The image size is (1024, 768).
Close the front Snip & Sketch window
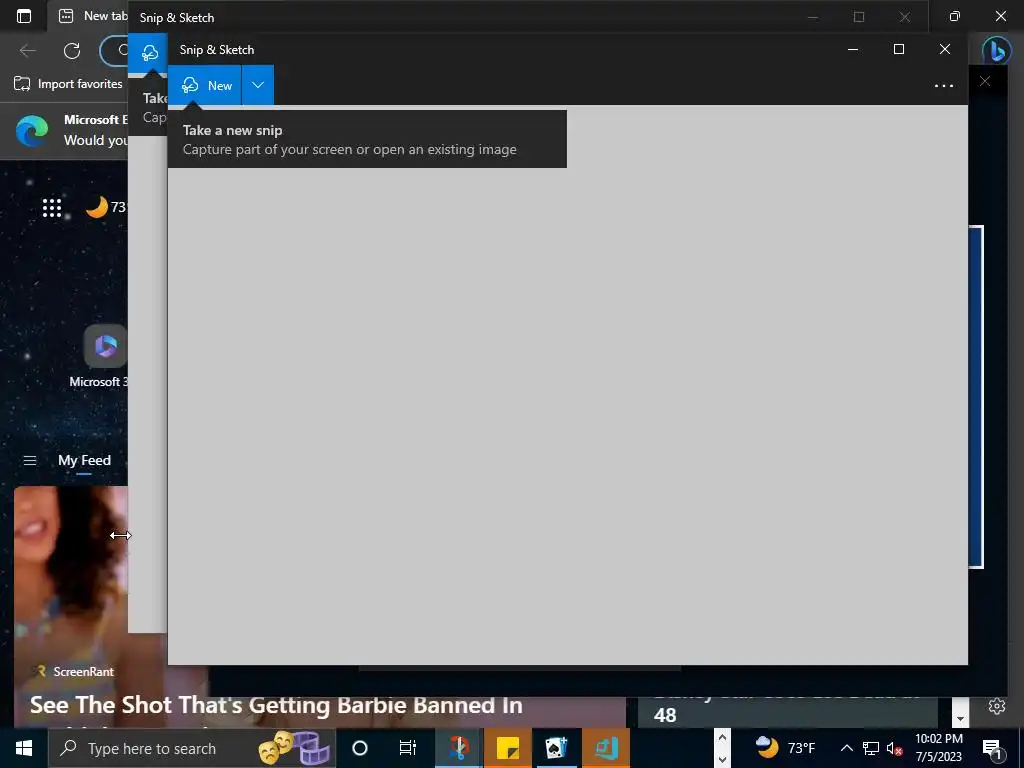click(944, 49)
